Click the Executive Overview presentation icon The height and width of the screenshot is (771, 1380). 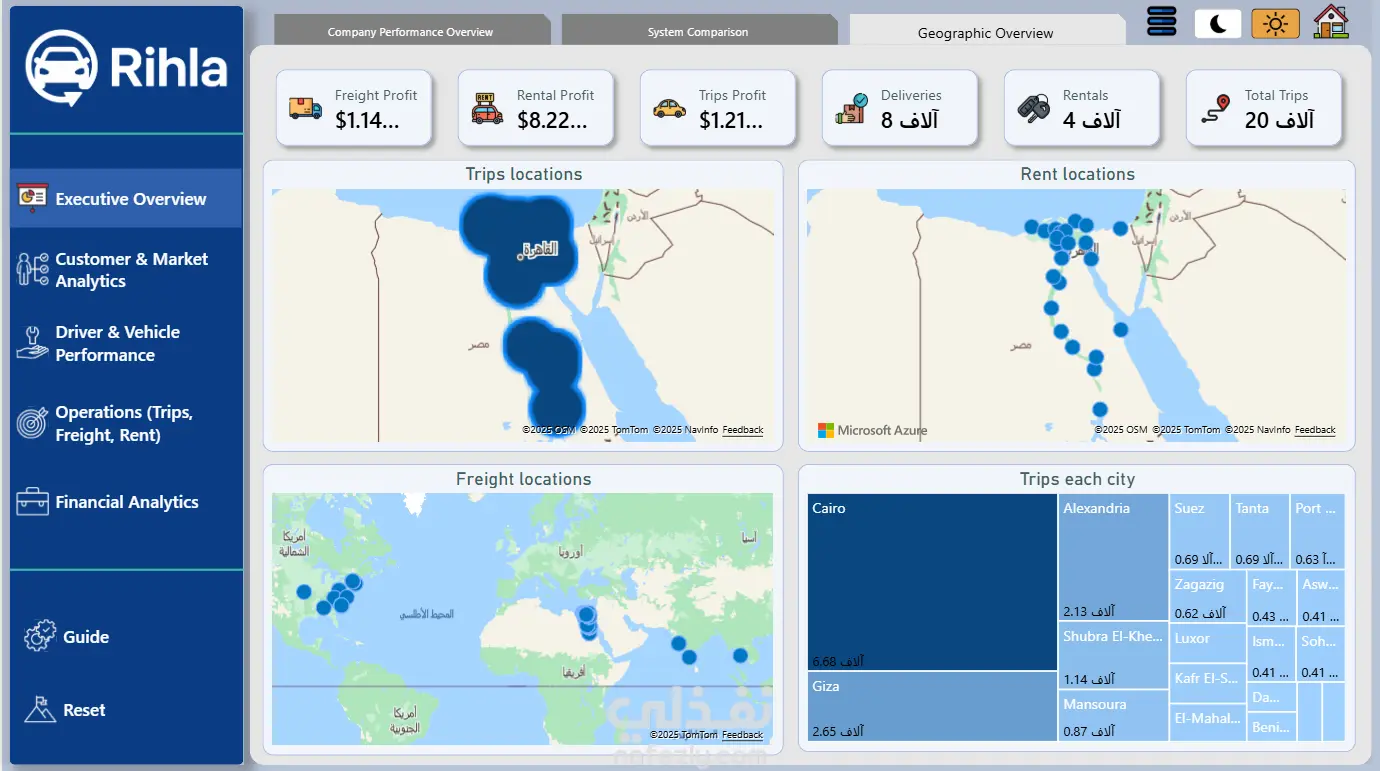pos(32,198)
